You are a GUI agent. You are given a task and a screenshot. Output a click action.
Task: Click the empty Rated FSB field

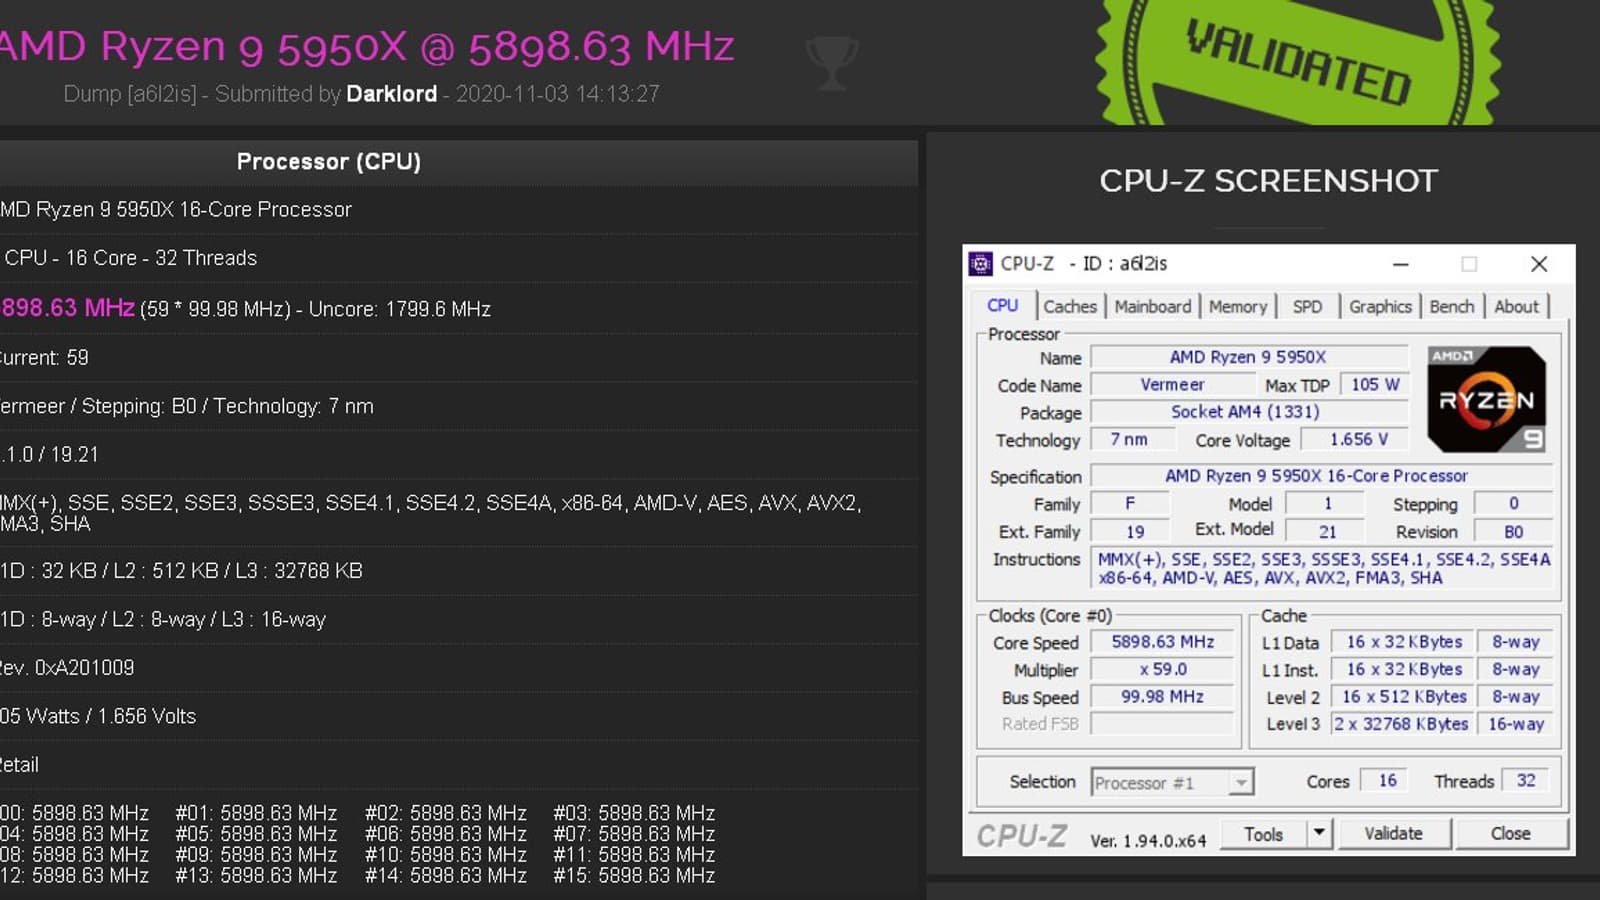click(1163, 724)
